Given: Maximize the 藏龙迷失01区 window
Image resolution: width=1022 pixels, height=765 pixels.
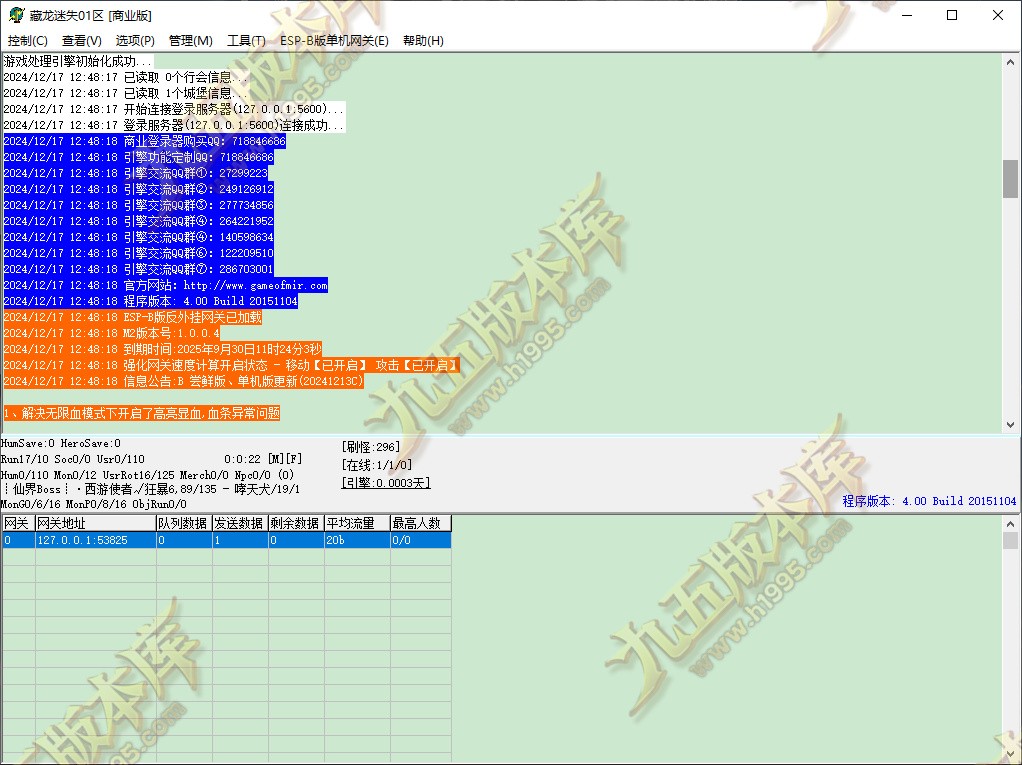Looking at the screenshot, I should (952, 15).
